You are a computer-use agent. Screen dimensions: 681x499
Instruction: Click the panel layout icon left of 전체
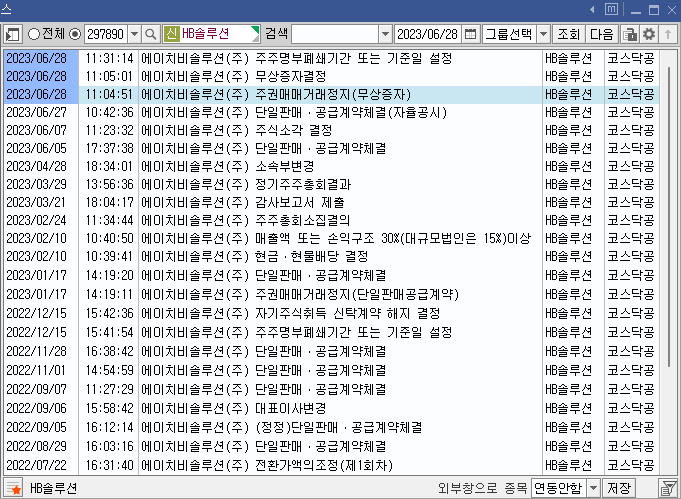(x=13, y=34)
